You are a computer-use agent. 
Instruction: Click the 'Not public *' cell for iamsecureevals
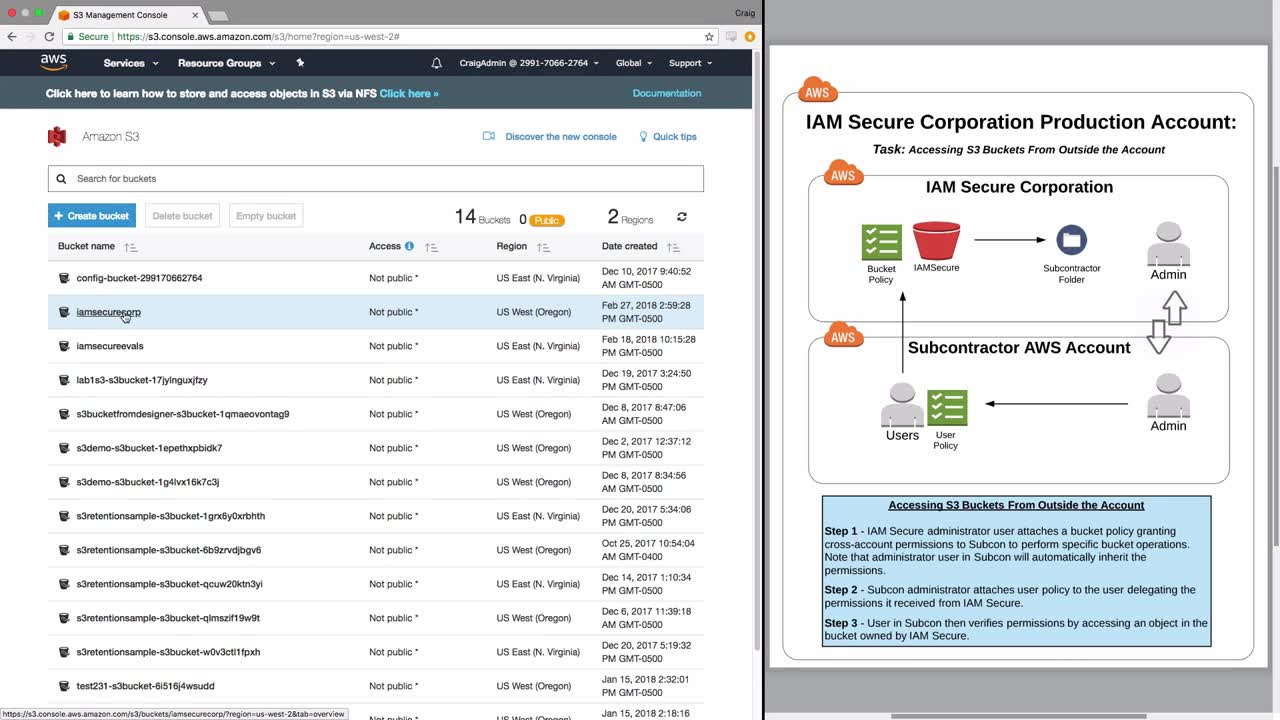tap(394, 346)
